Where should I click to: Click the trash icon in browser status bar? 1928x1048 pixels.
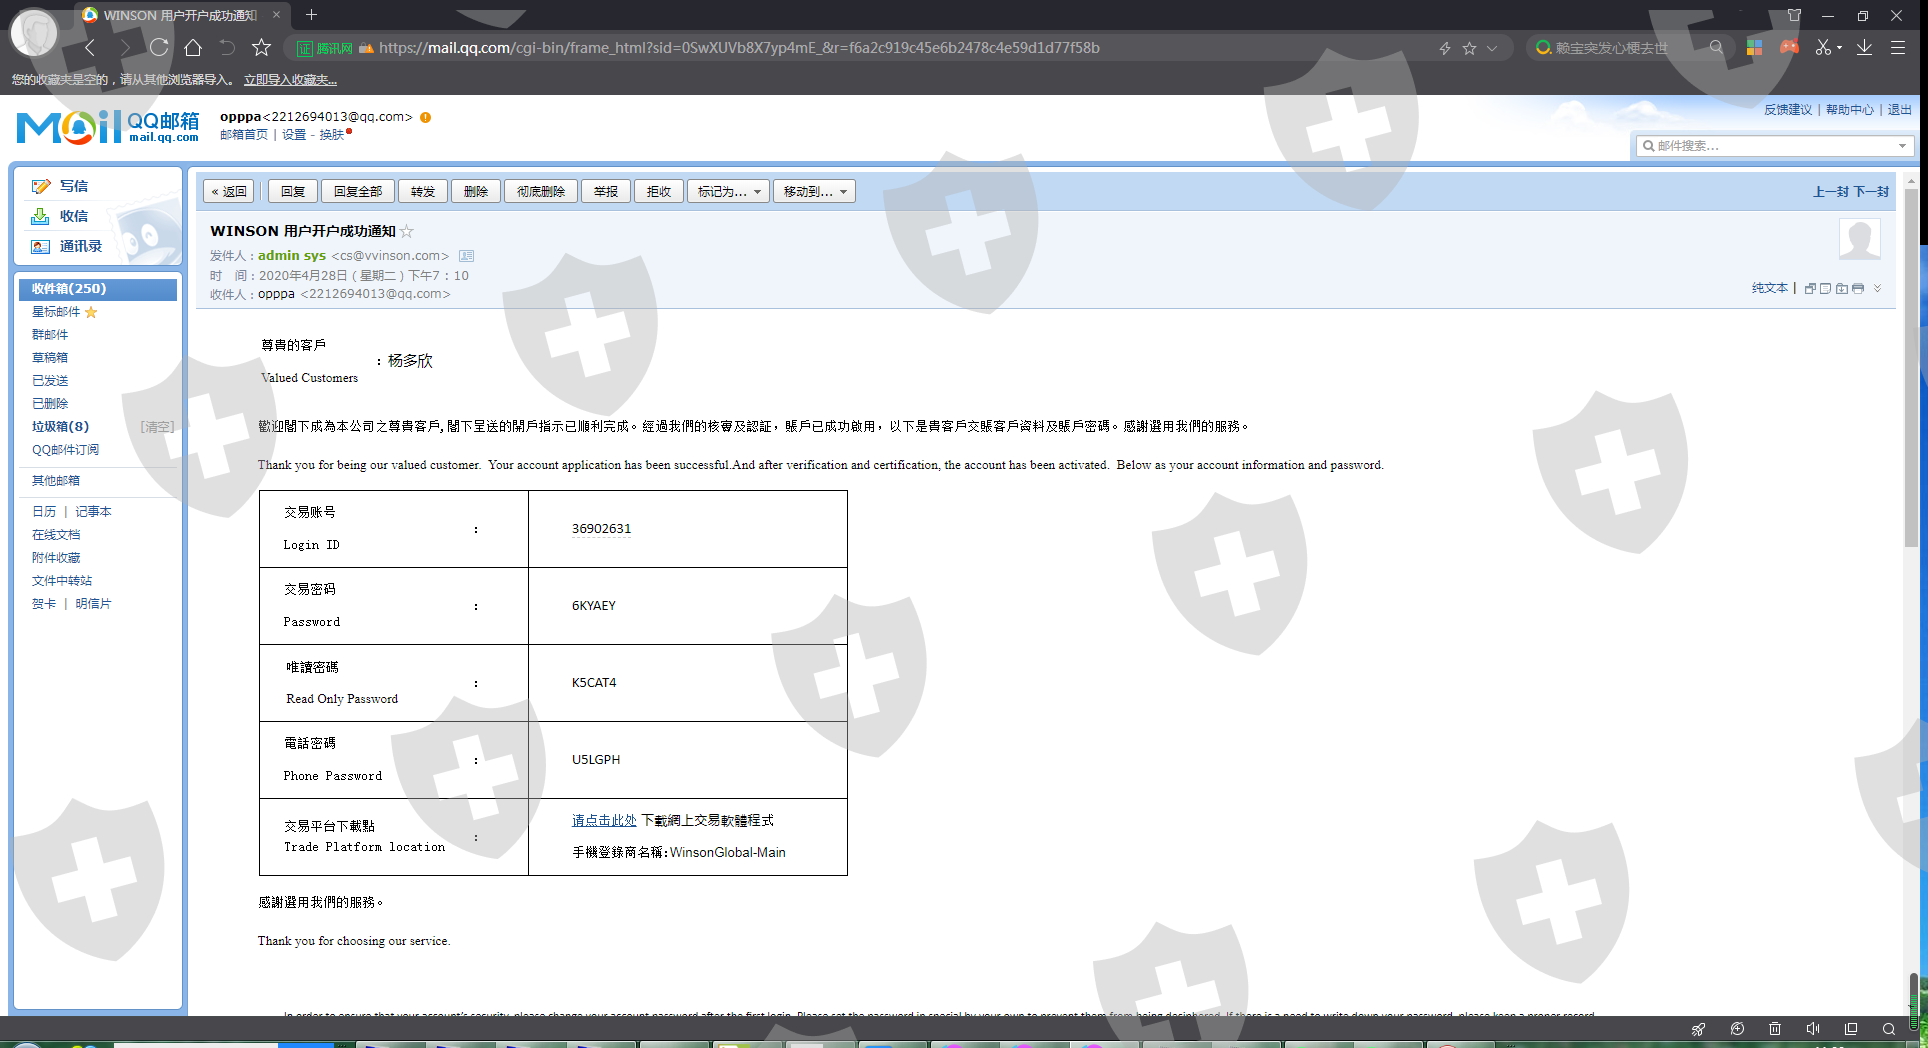tap(1775, 1029)
